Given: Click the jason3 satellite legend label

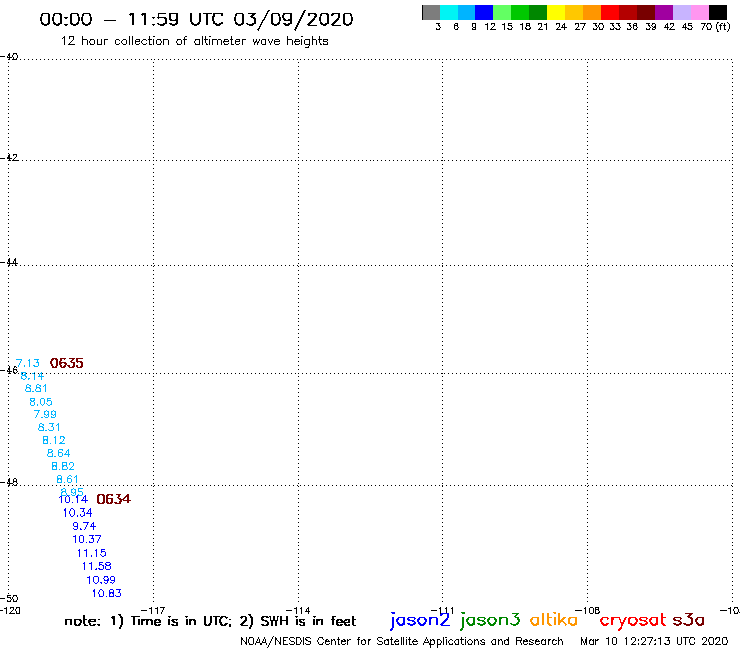Looking at the screenshot, I should 490,620.
